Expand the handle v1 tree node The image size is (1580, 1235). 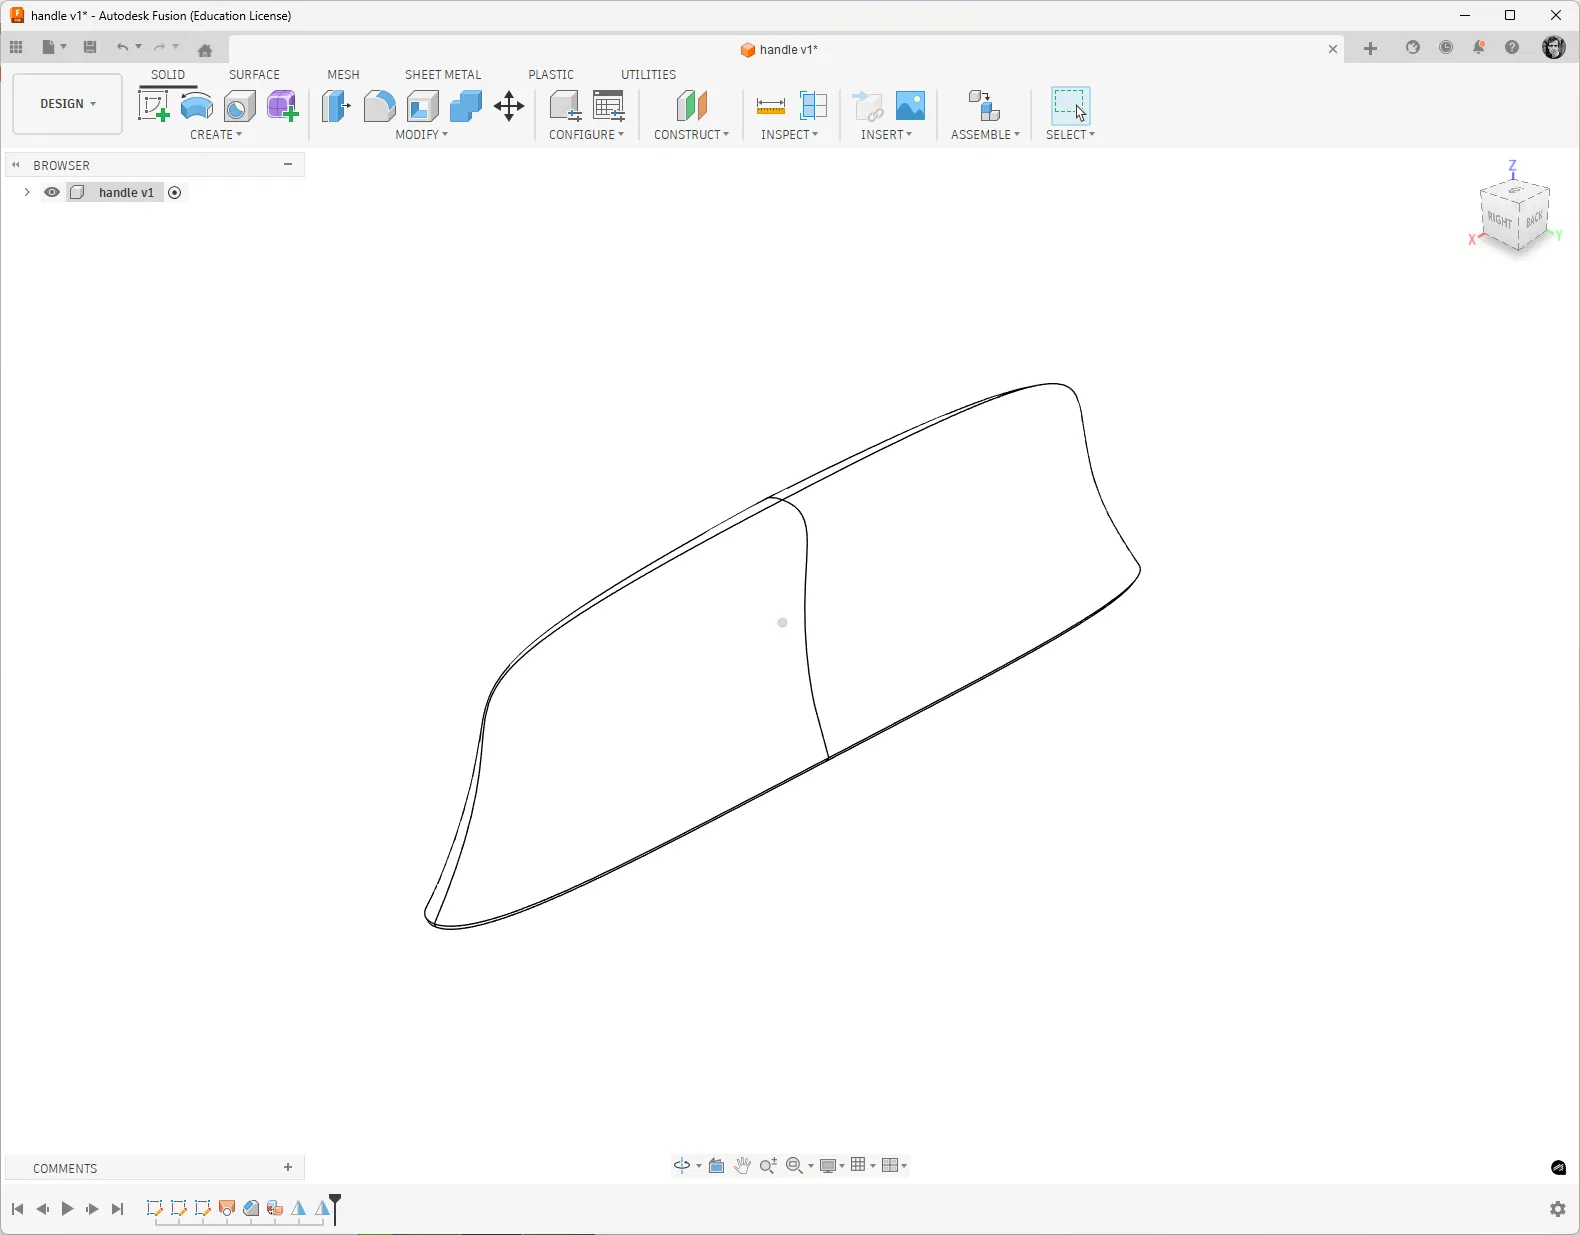(x=27, y=193)
